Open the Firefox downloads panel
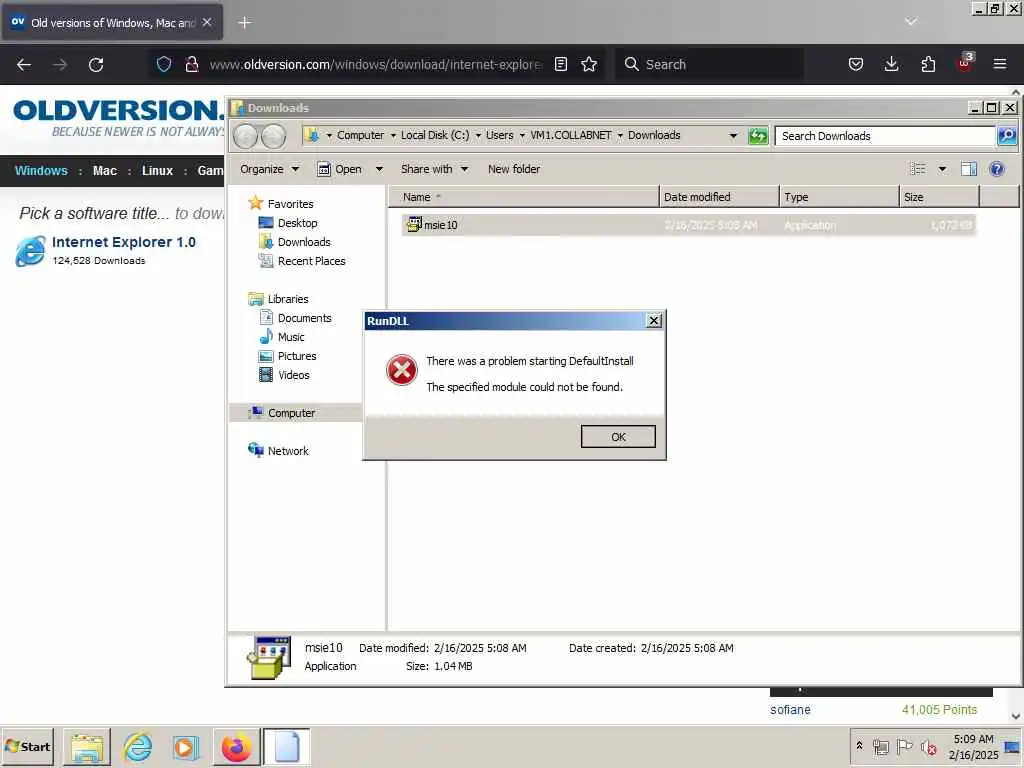 891,64
